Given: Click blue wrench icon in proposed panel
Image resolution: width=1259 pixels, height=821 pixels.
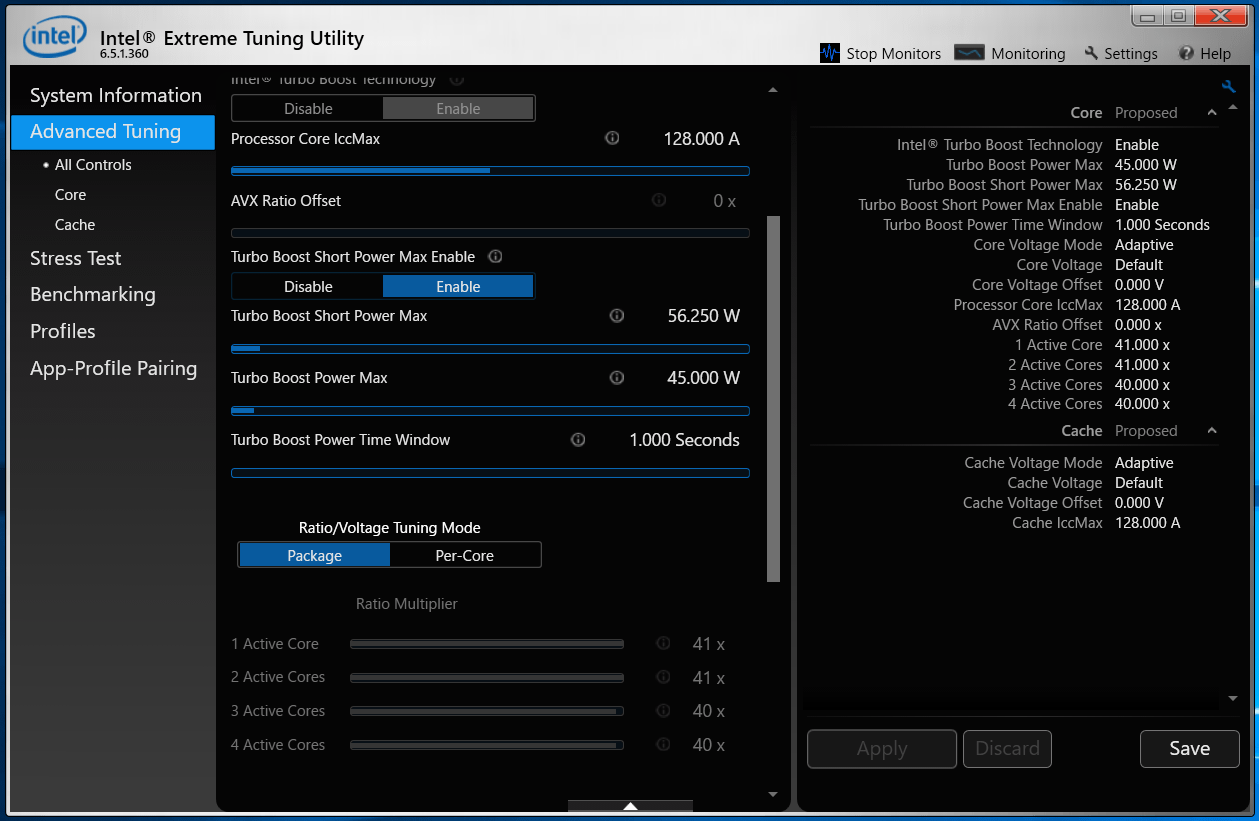Looking at the screenshot, I should point(1229,87).
